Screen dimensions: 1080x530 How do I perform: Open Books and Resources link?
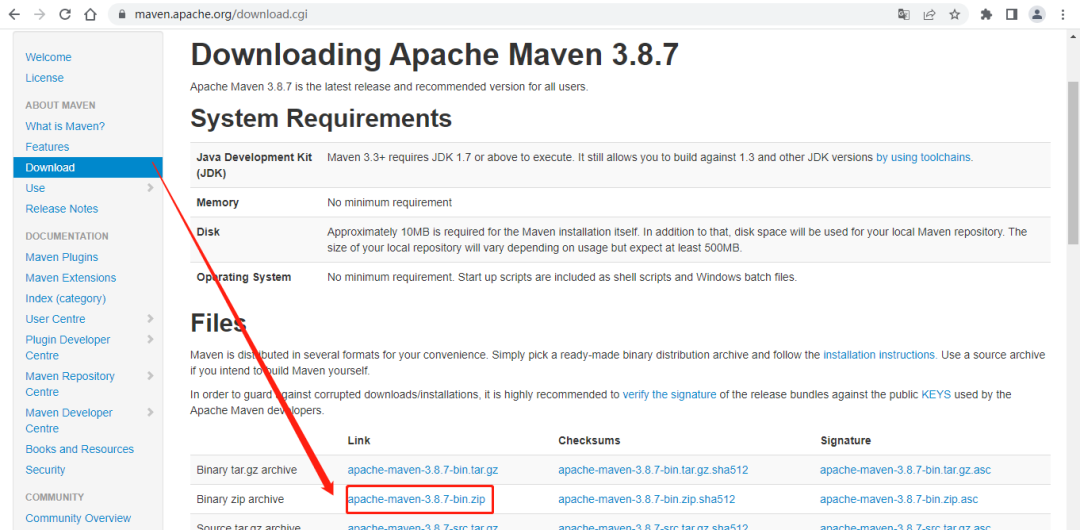coord(80,449)
